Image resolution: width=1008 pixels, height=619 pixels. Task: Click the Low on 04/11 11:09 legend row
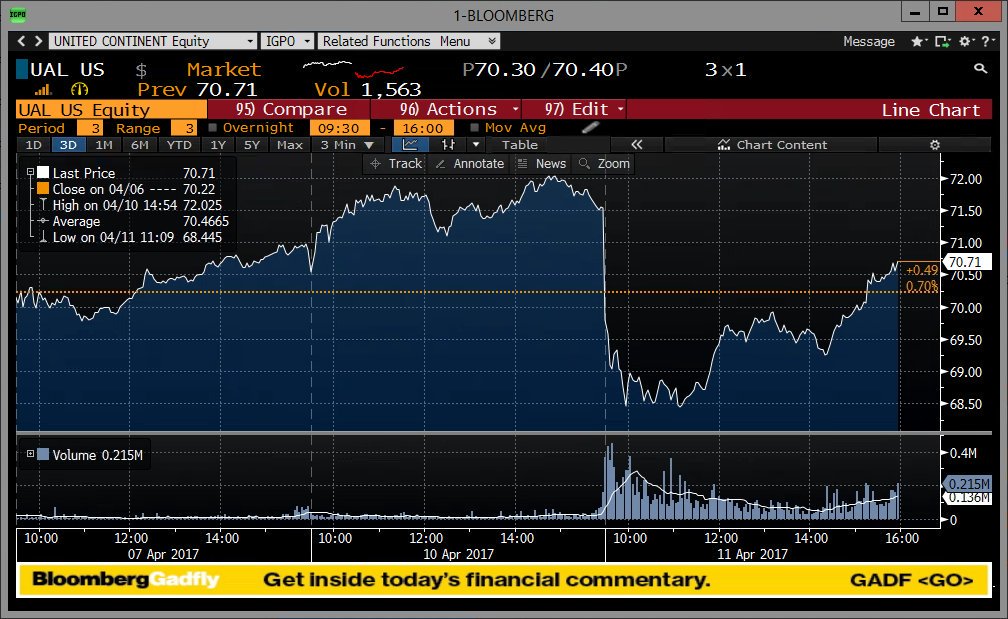130,237
